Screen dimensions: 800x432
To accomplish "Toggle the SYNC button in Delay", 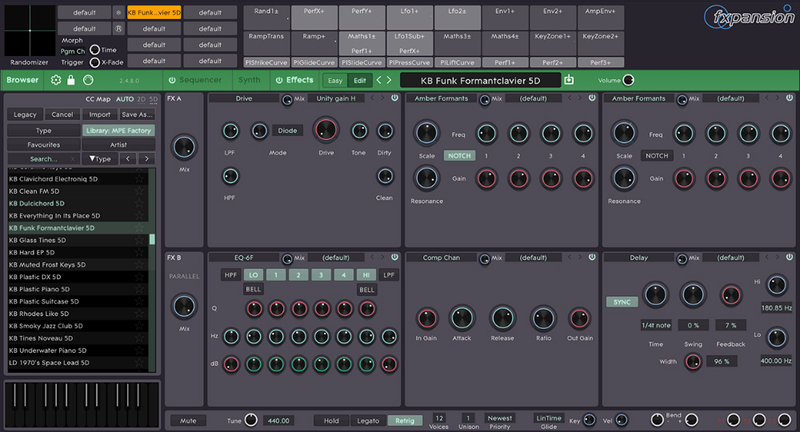I will pyautogui.click(x=621, y=300).
